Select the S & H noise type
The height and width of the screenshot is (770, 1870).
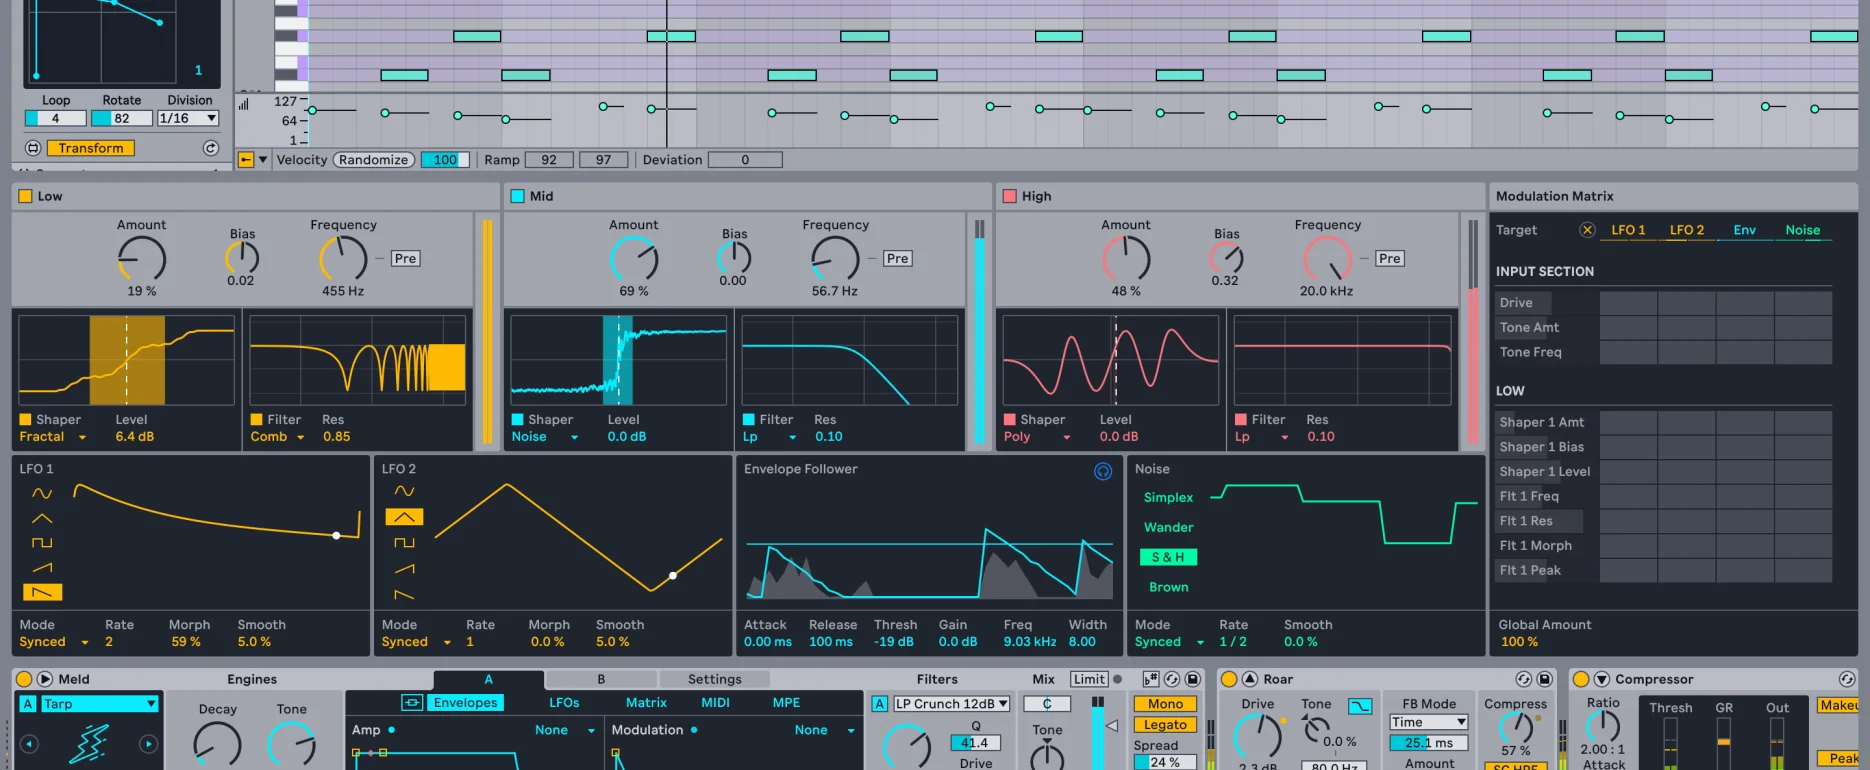[1168, 557]
